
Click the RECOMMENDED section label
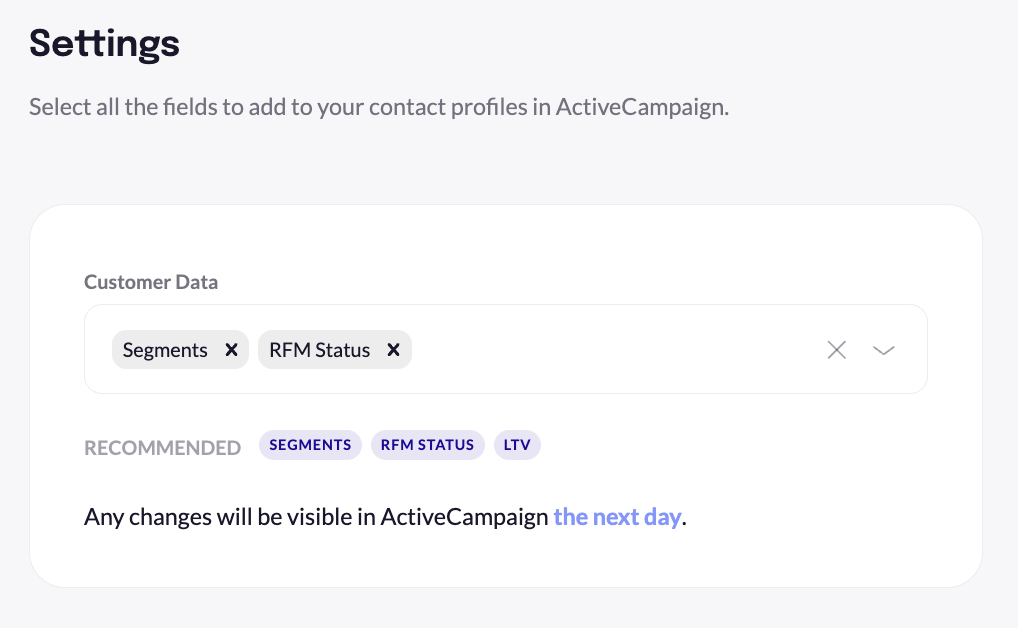click(x=162, y=447)
